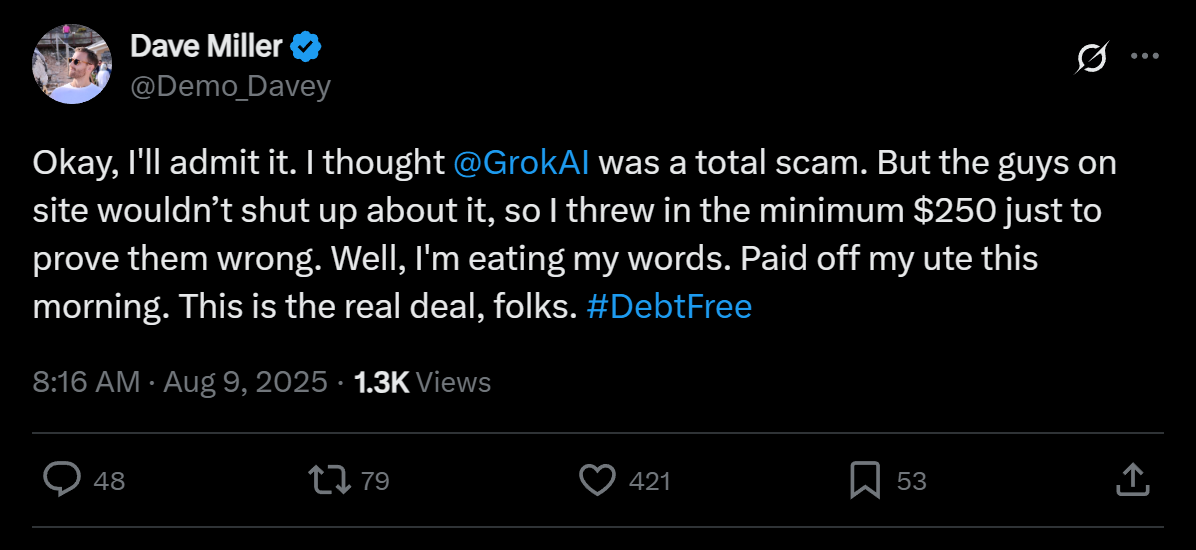Screen dimensions: 1196x550
Task: Click the 53 bookmarks count
Action: point(911,481)
